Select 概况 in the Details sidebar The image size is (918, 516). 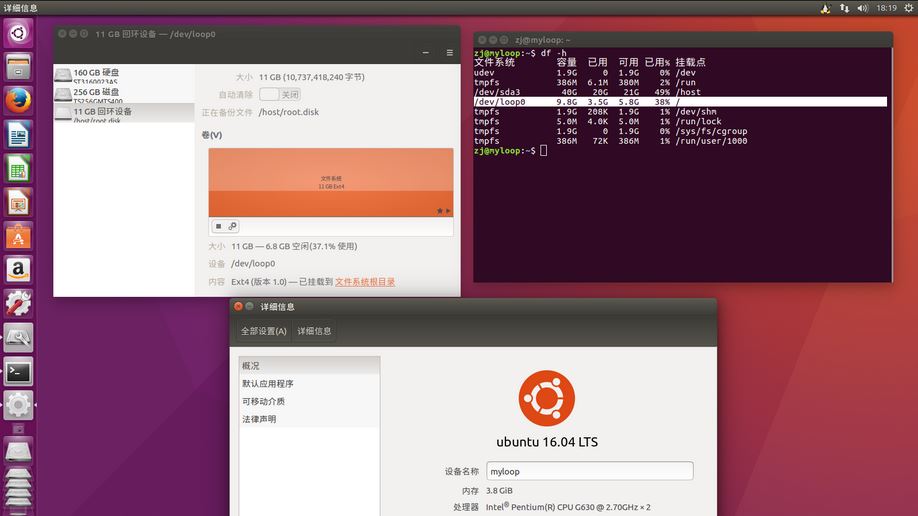coord(309,365)
